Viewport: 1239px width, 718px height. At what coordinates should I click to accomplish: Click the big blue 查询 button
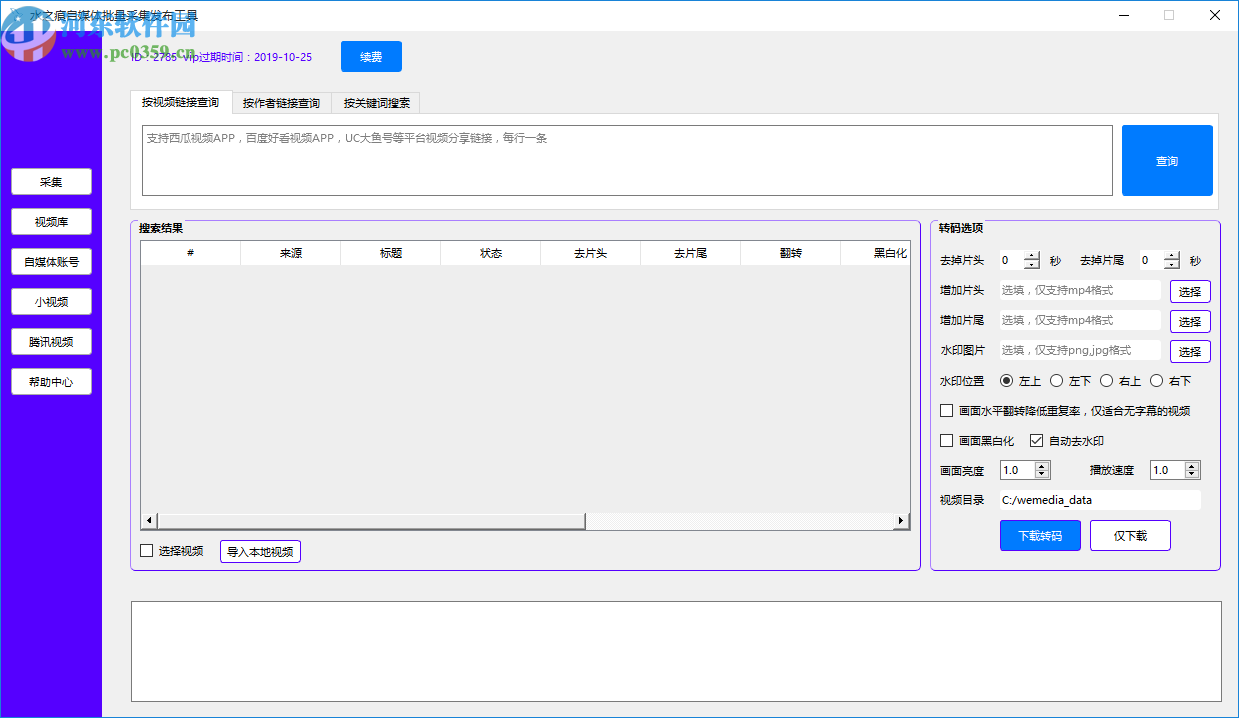pyautogui.click(x=1167, y=160)
